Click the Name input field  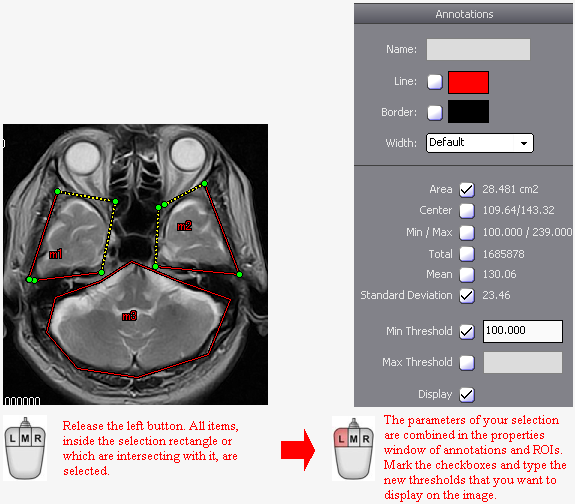click(478, 50)
